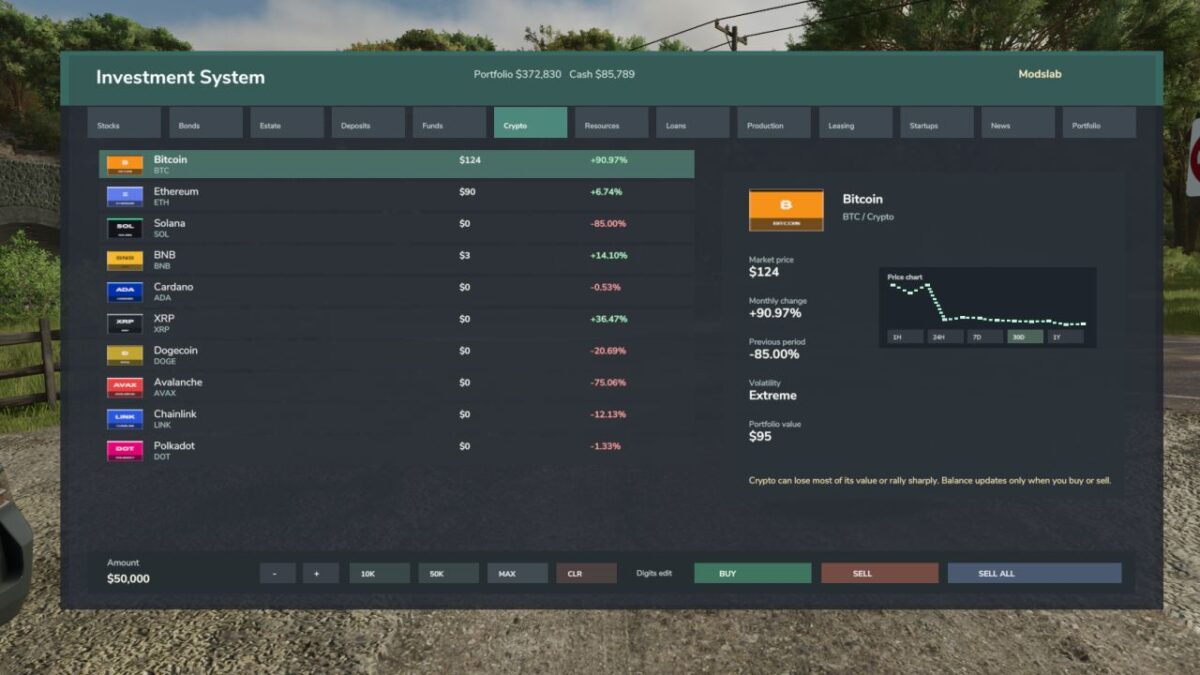Select the Ethereum row

click(x=397, y=197)
